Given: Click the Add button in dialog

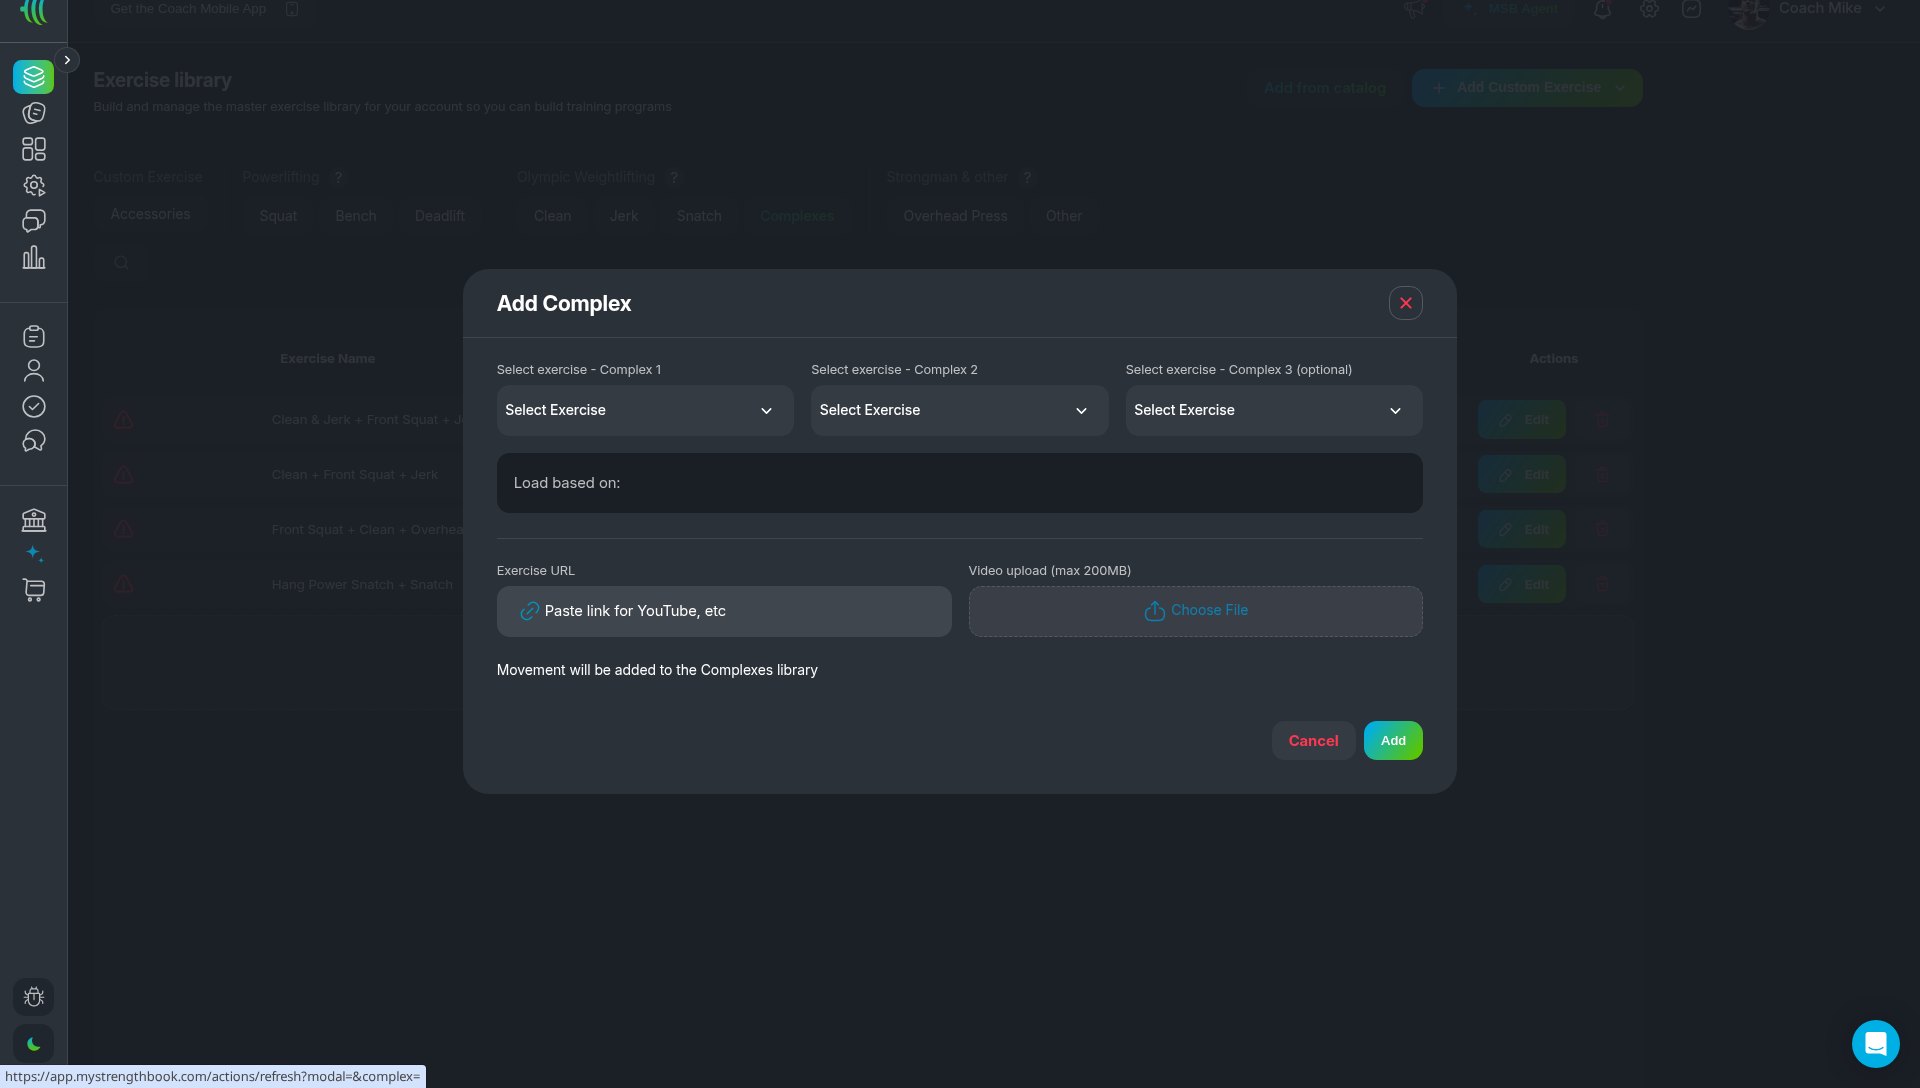Looking at the screenshot, I should point(1393,741).
